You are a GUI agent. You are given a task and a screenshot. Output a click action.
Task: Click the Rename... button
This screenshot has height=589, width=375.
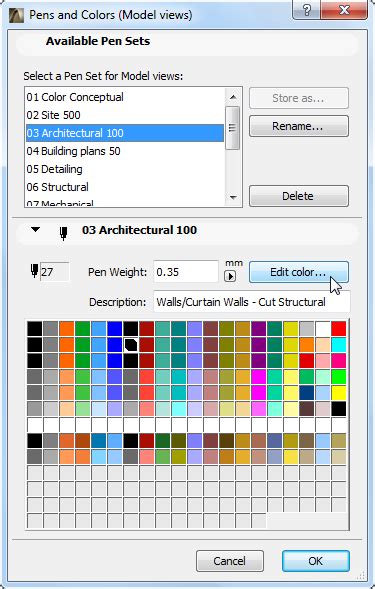click(299, 126)
